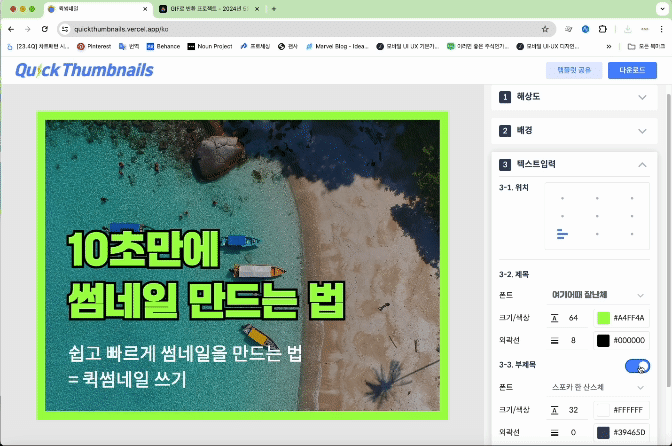Viewport: 672px width, 446px height.
Task: Bookmark this page with the star icon
Action: (x=545, y=29)
